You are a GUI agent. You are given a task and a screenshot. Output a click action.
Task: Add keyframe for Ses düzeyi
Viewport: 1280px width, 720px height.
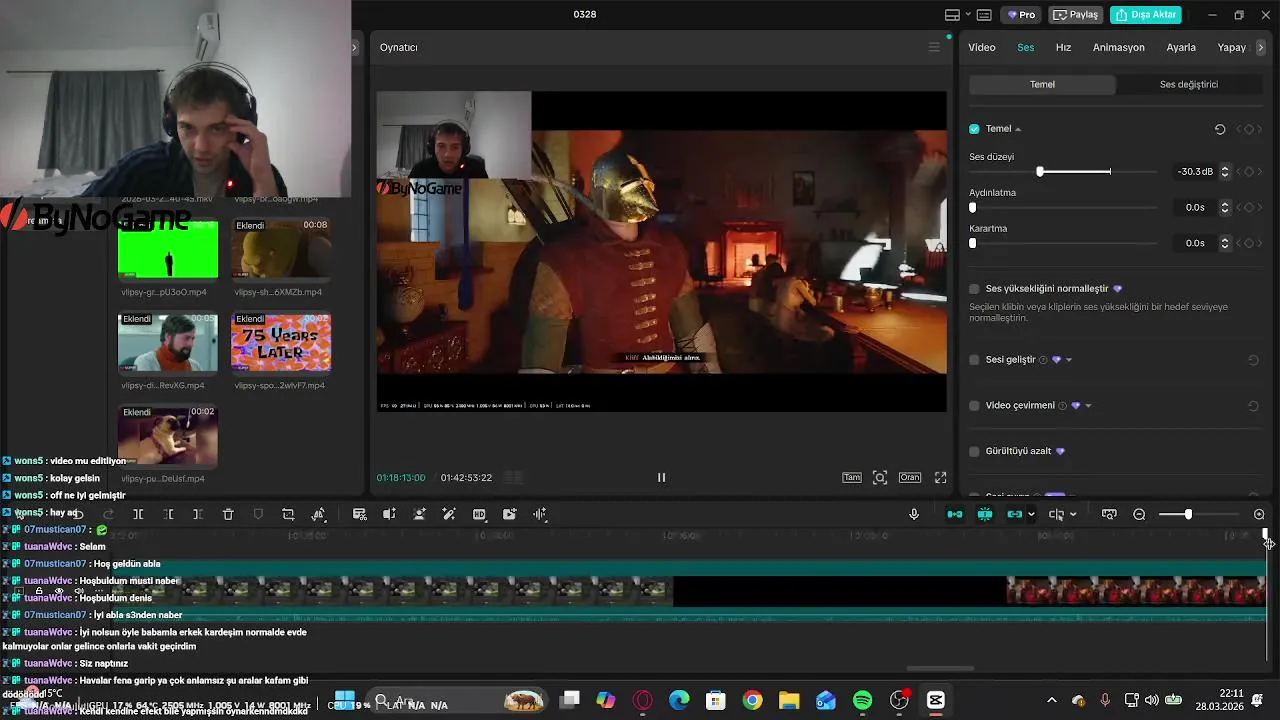(1249, 172)
